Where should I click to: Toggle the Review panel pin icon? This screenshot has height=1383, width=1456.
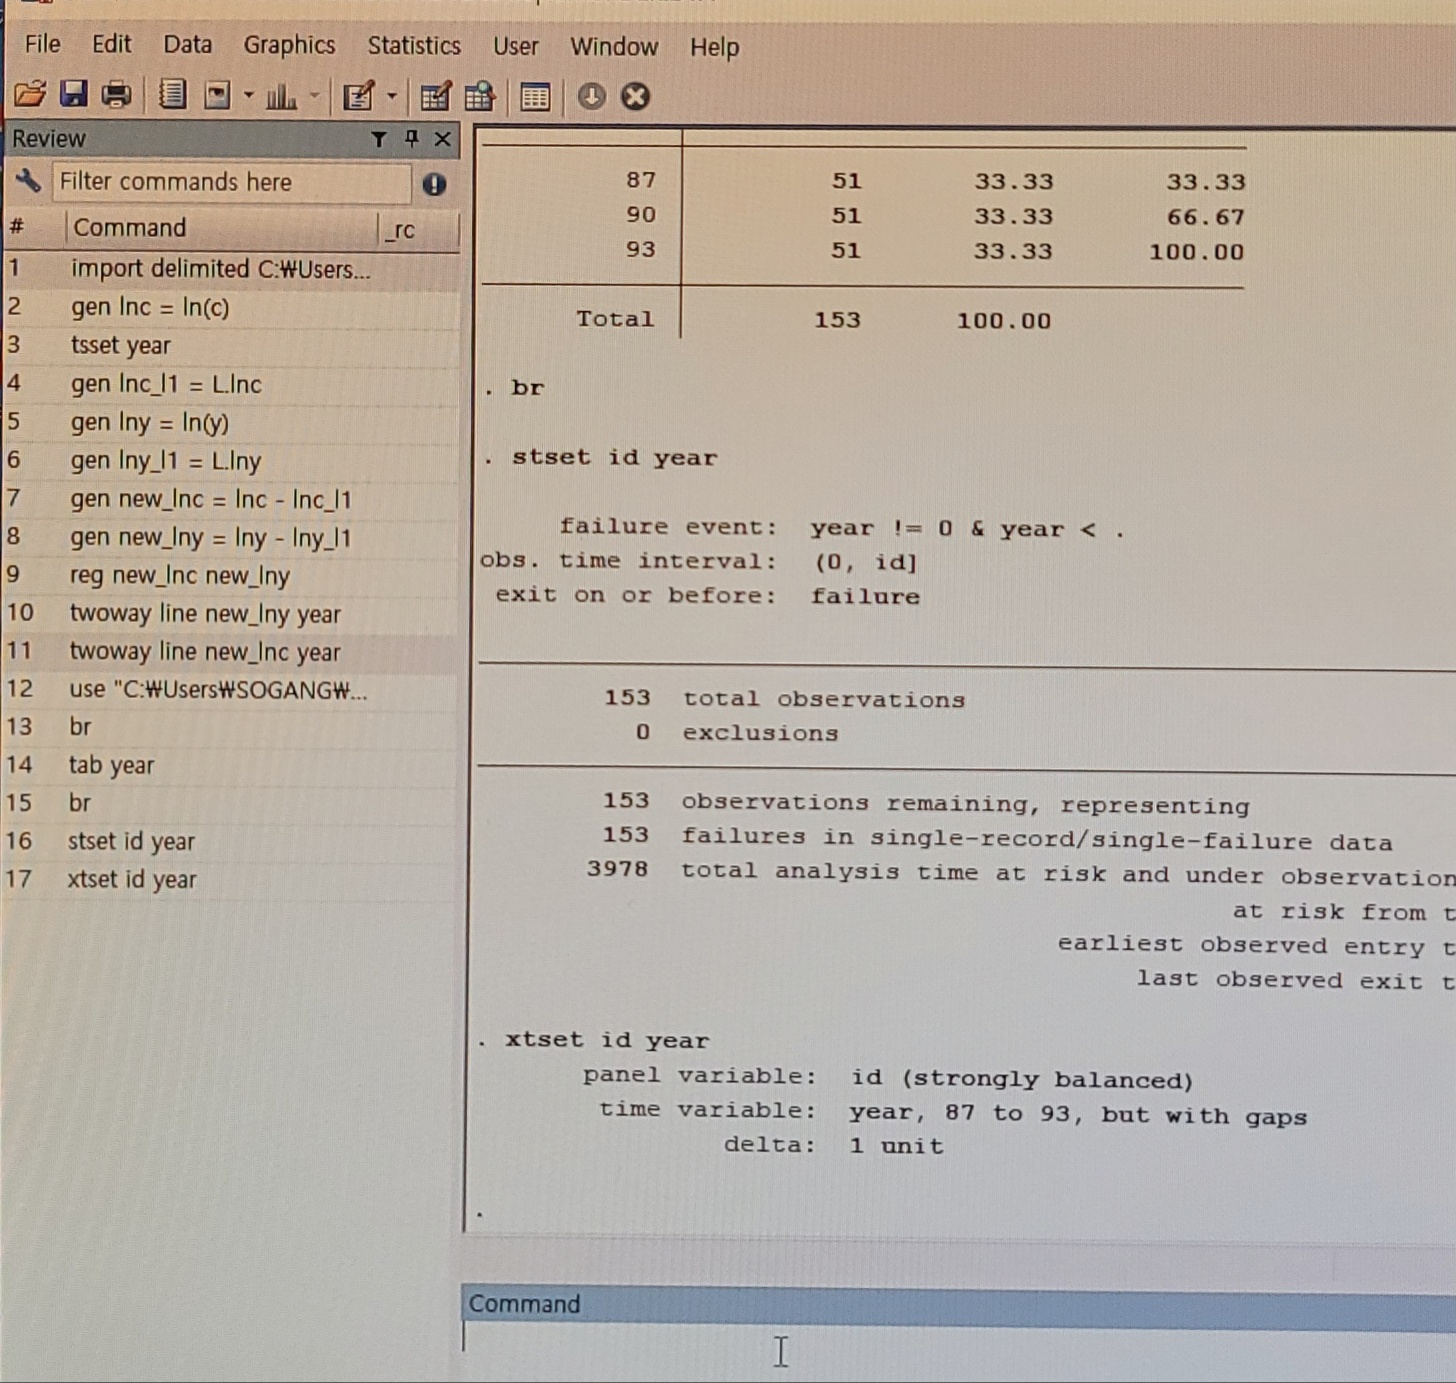pos(411,139)
